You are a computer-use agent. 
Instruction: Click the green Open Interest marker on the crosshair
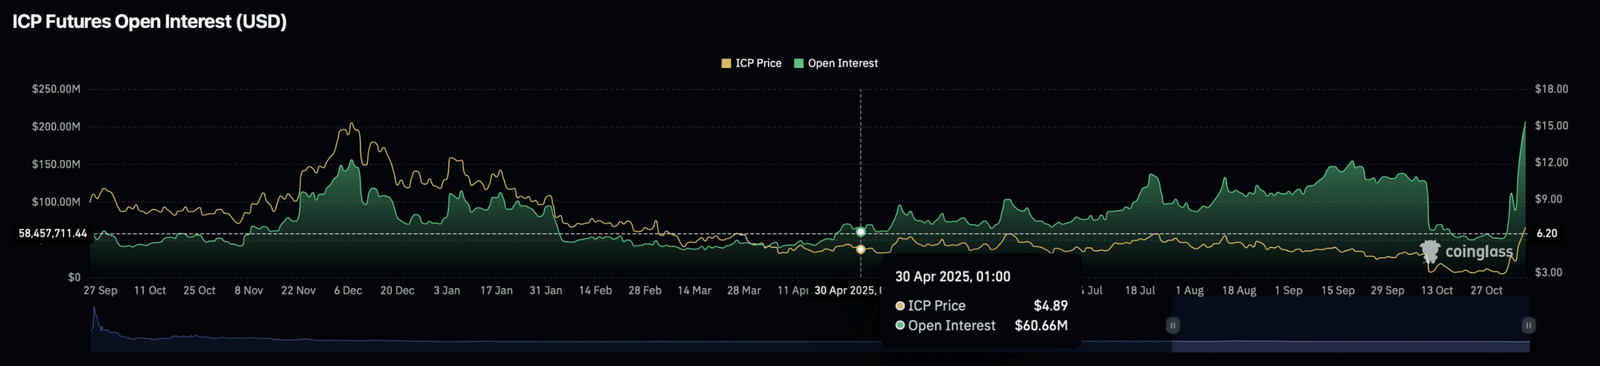pos(861,232)
